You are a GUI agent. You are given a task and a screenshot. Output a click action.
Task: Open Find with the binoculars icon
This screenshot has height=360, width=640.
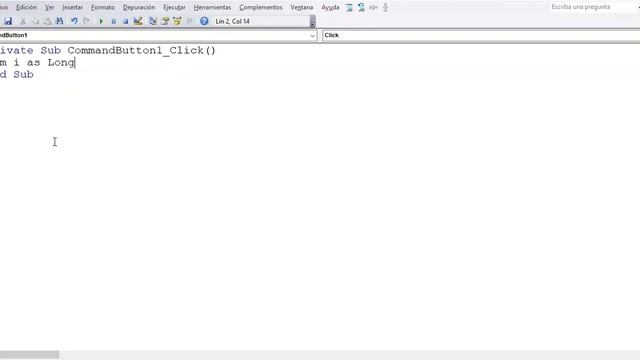pos(60,21)
